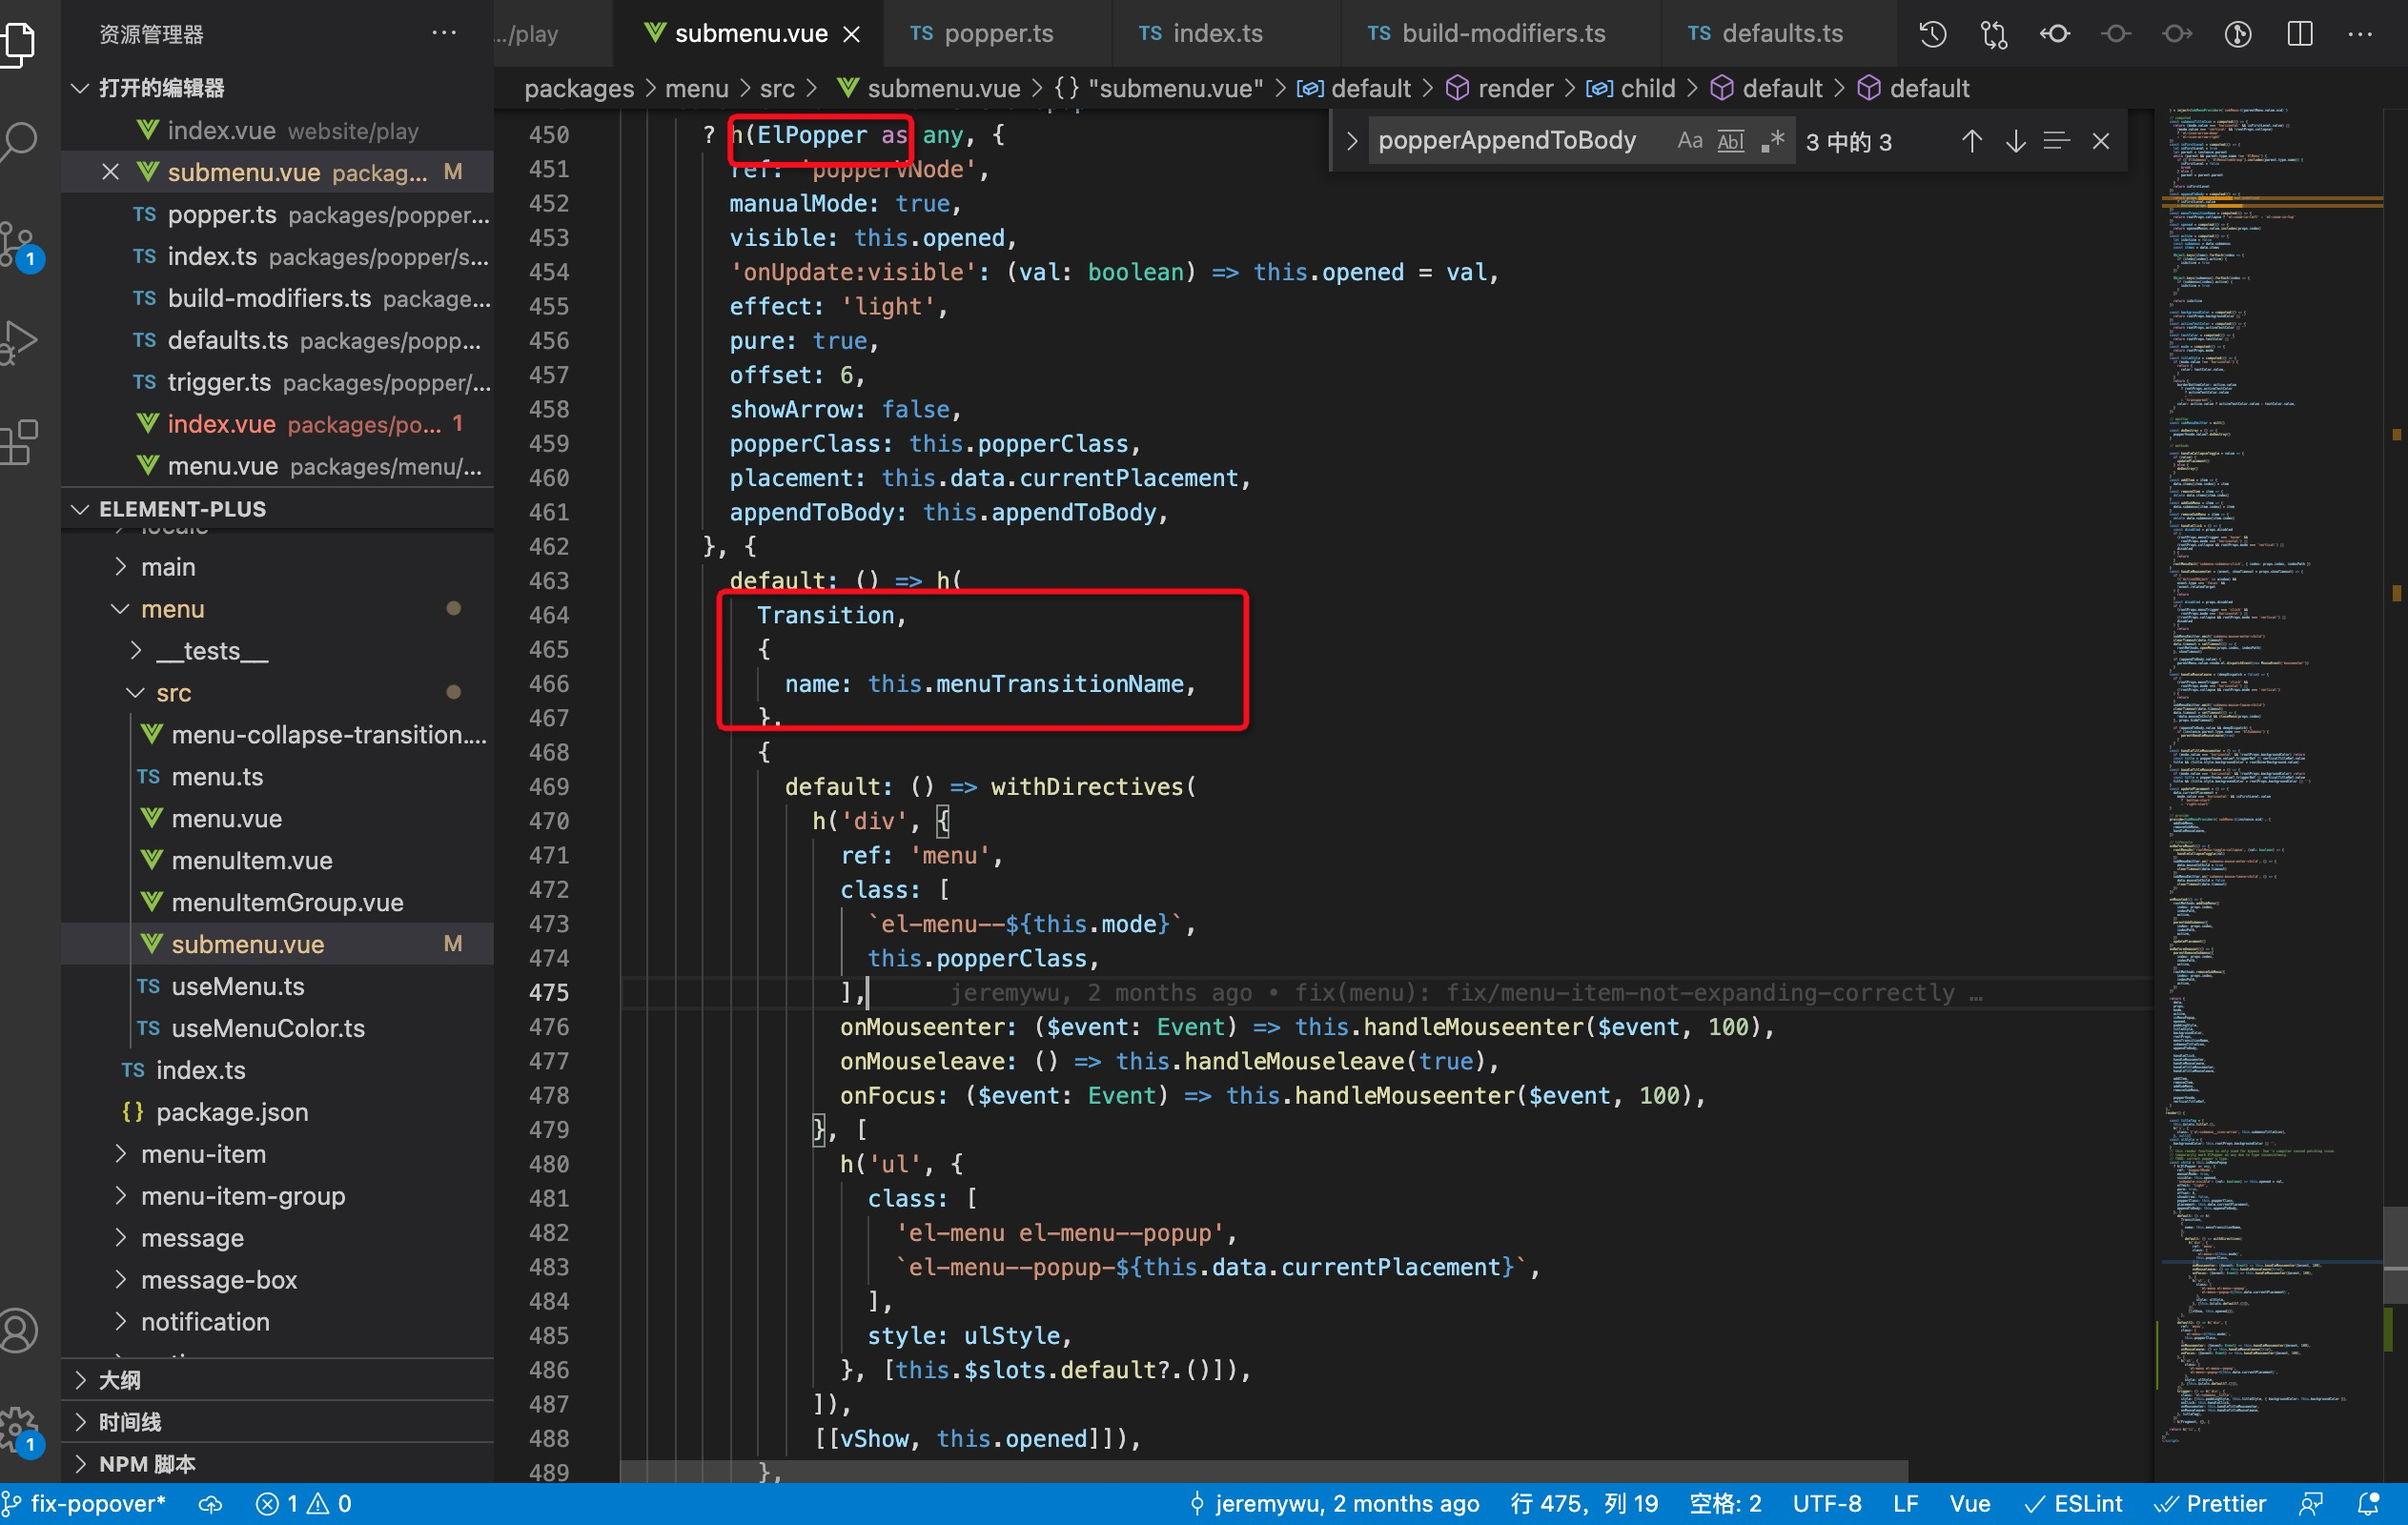Open the Accounts menu icon
Screen dimensions: 2408x1525
pos(20,1331)
